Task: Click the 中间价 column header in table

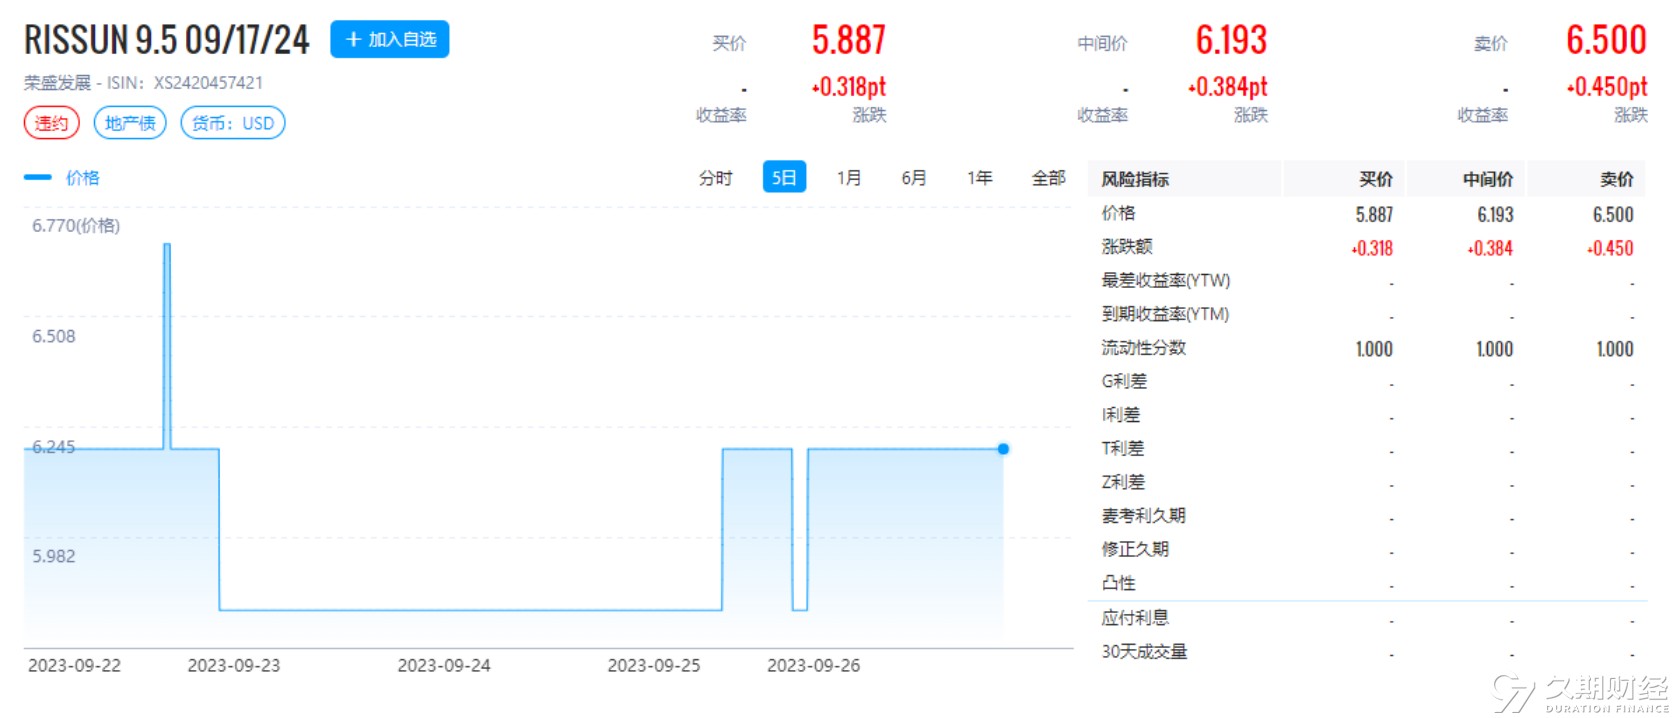Action: click(x=1487, y=179)
